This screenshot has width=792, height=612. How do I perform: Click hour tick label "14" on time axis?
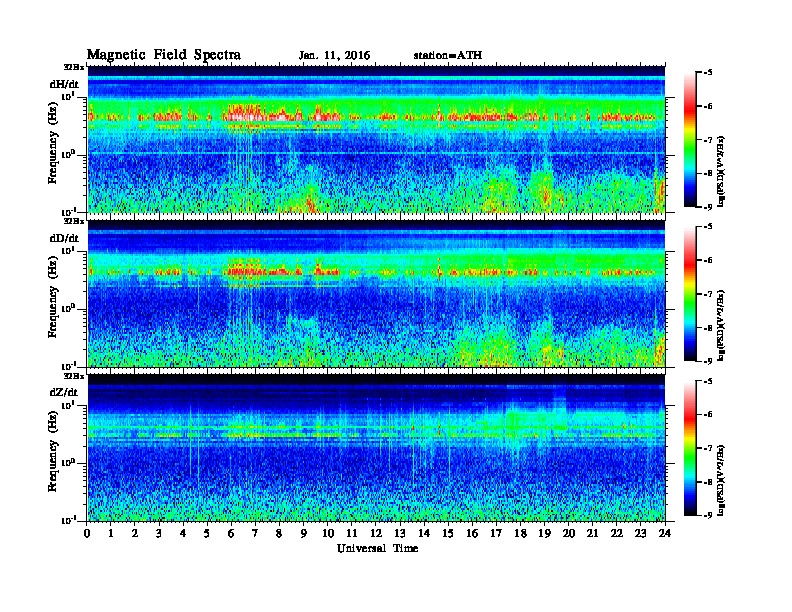pos(424,534)
